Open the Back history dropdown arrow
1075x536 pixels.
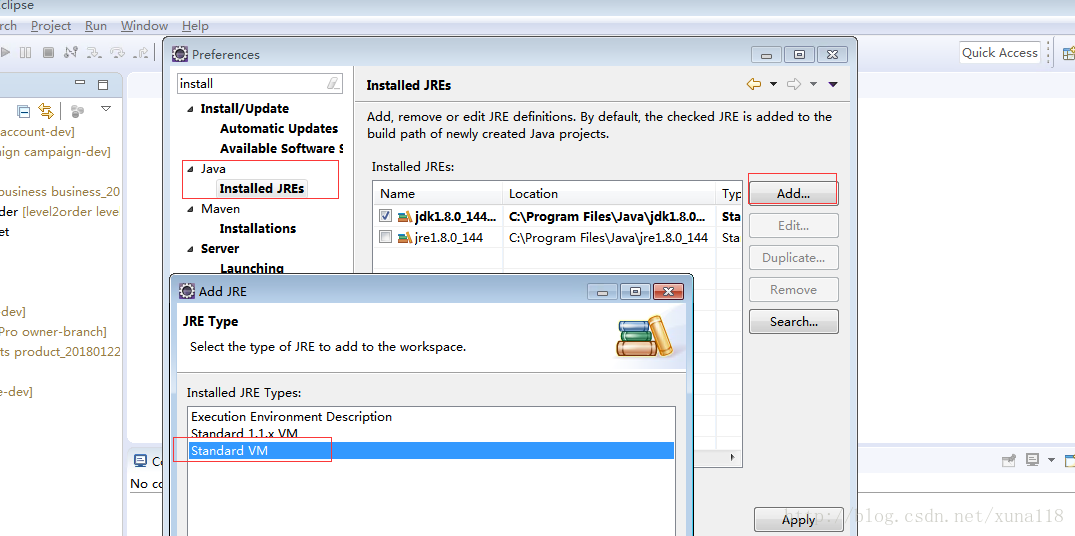(773, 84)
